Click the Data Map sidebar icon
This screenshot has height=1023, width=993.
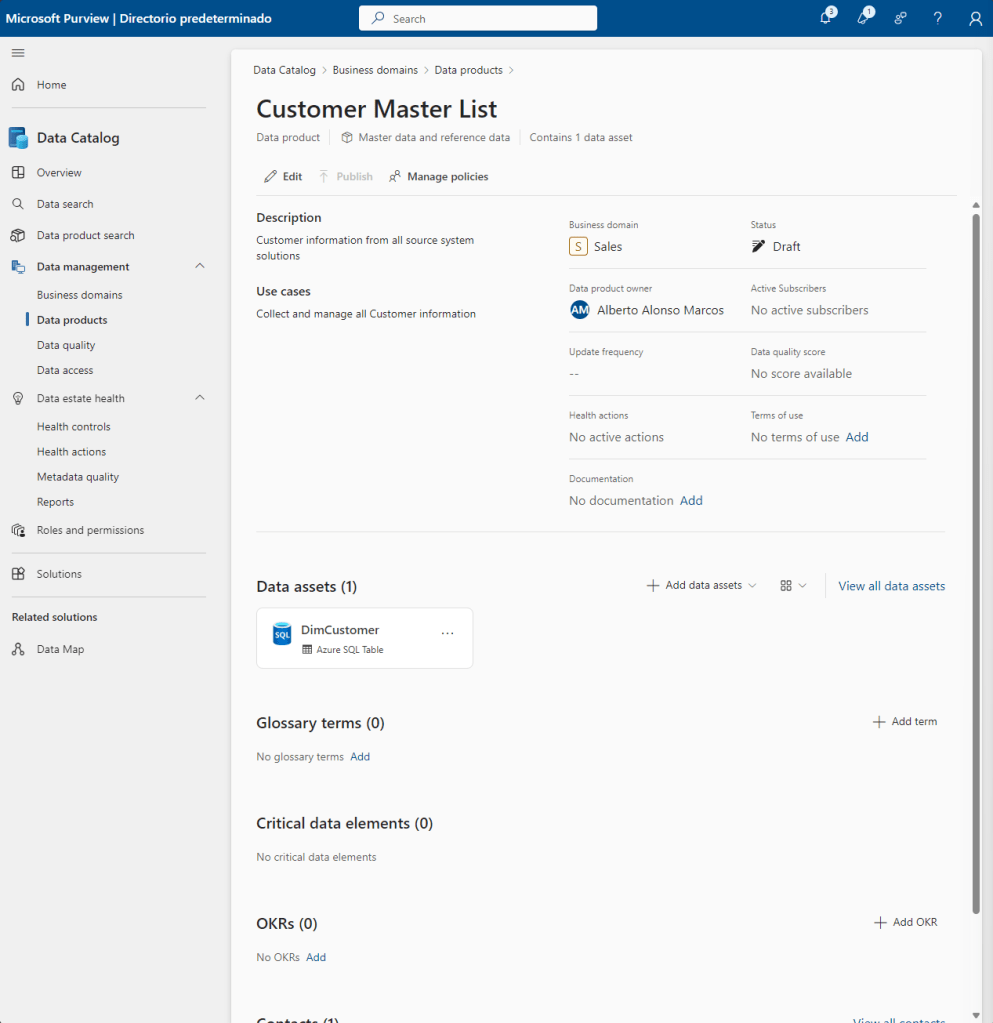[x=18, y=649]
